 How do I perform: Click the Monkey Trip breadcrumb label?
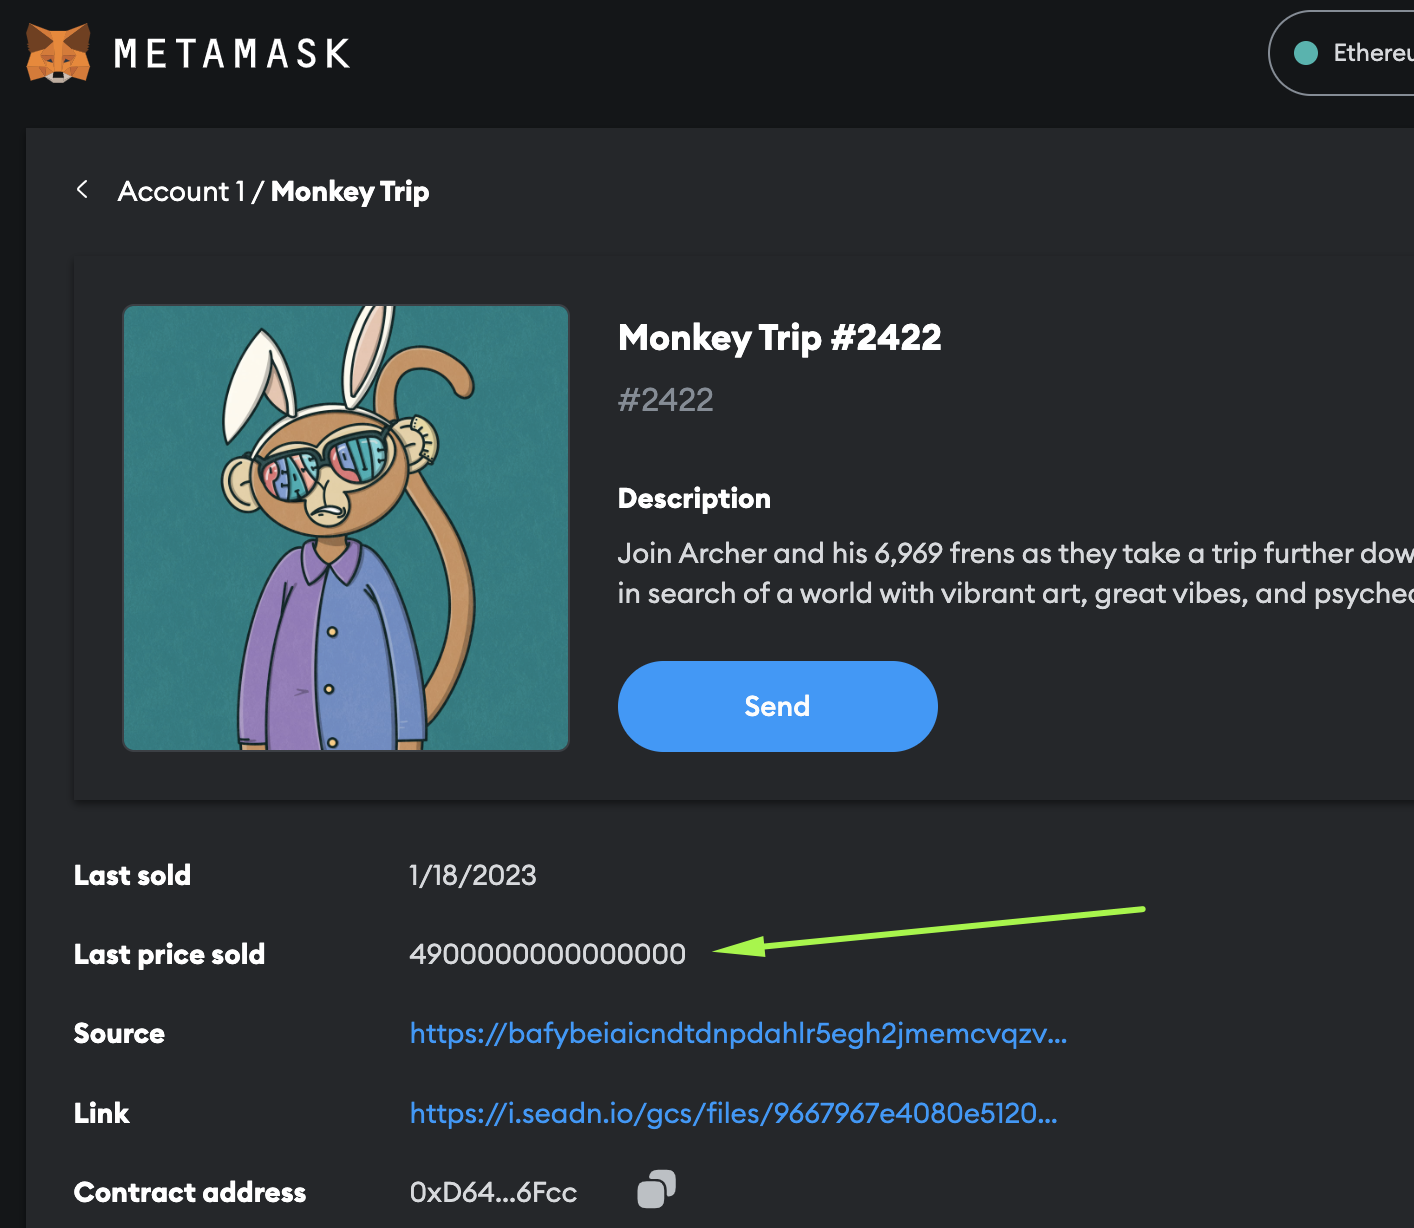[350, 191]
